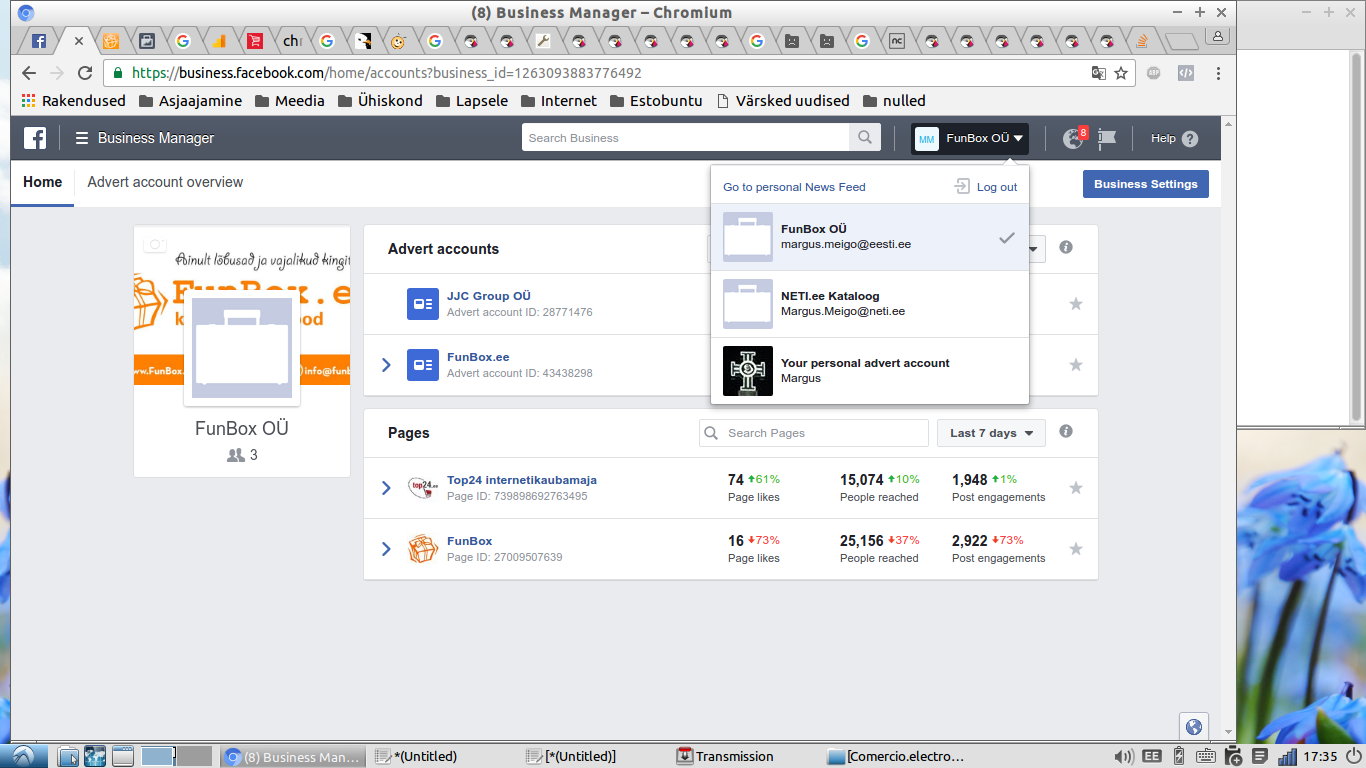Close the active browser tab
The image size is (1366, 768).
coord(78,41)
